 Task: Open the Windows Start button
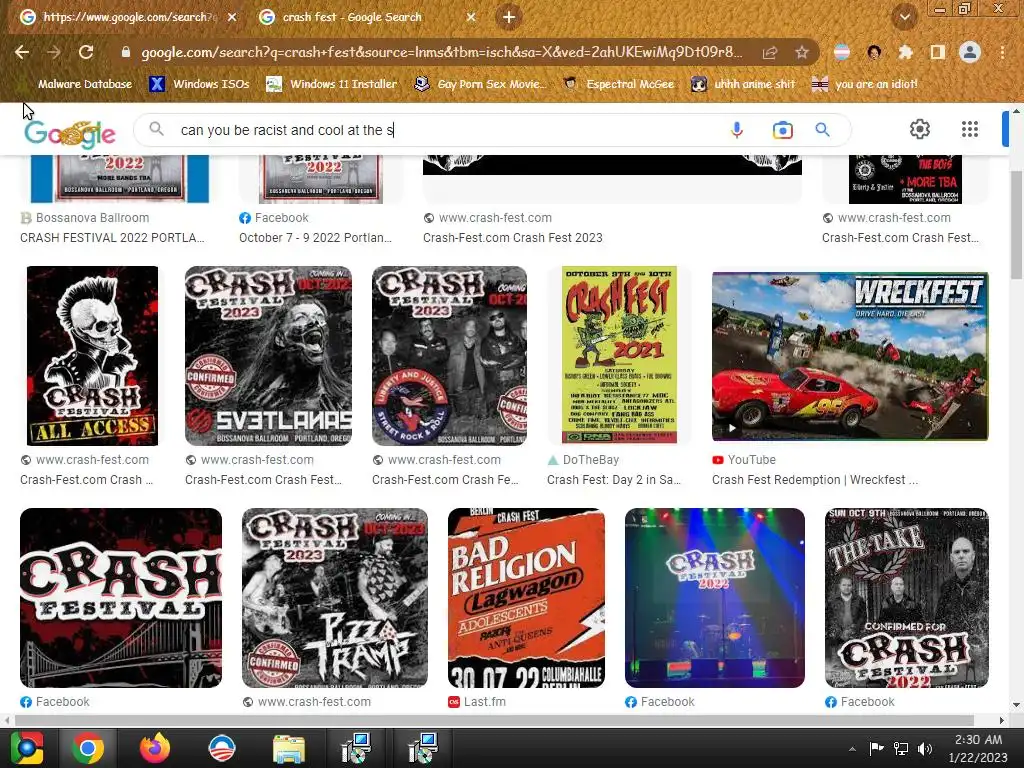coord(27,748)
